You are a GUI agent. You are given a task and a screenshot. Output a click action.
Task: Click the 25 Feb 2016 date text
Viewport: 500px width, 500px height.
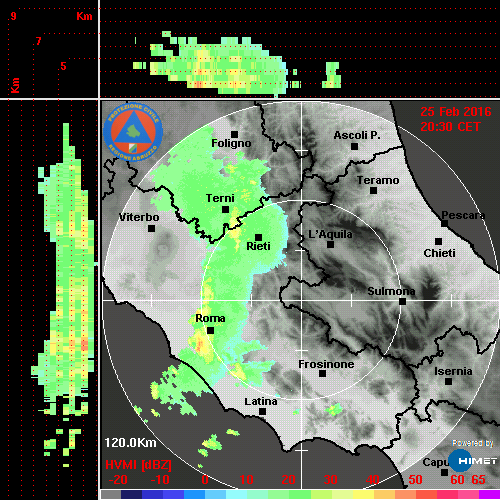tap(456, 112)
